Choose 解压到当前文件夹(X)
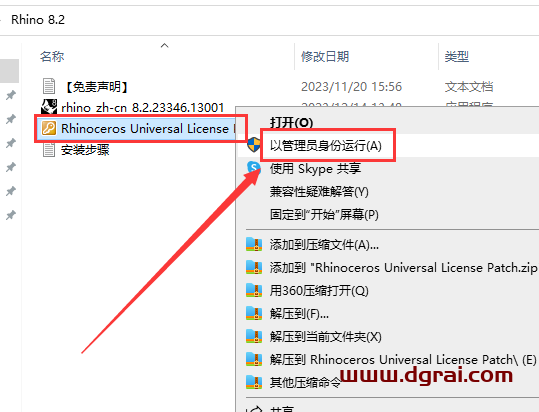Screen dimensions: 539x412 click(326, 336)
